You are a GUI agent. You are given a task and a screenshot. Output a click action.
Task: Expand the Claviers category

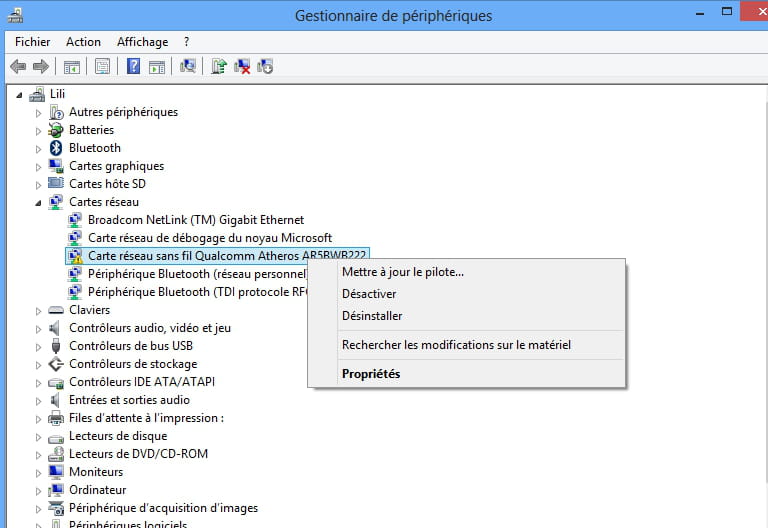pyautogui.click(x=39, y=310)
